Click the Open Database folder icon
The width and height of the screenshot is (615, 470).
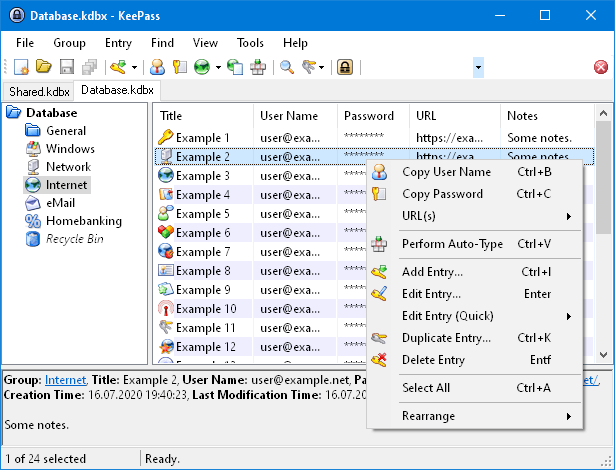tap(44, 67)
